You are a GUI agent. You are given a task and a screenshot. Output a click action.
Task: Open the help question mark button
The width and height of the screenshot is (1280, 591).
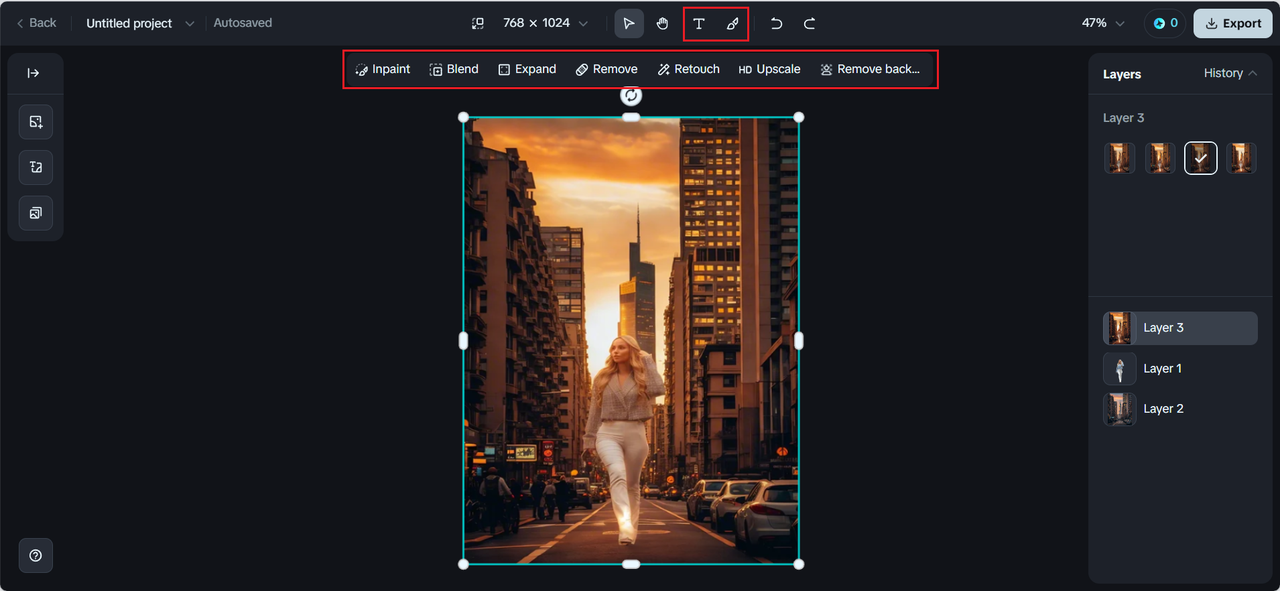pos(36,555)
